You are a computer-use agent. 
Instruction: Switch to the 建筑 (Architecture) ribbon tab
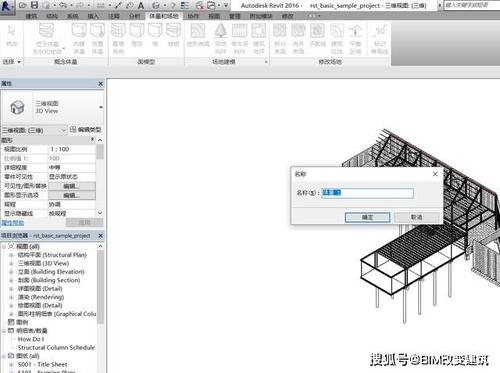[32, 16]
